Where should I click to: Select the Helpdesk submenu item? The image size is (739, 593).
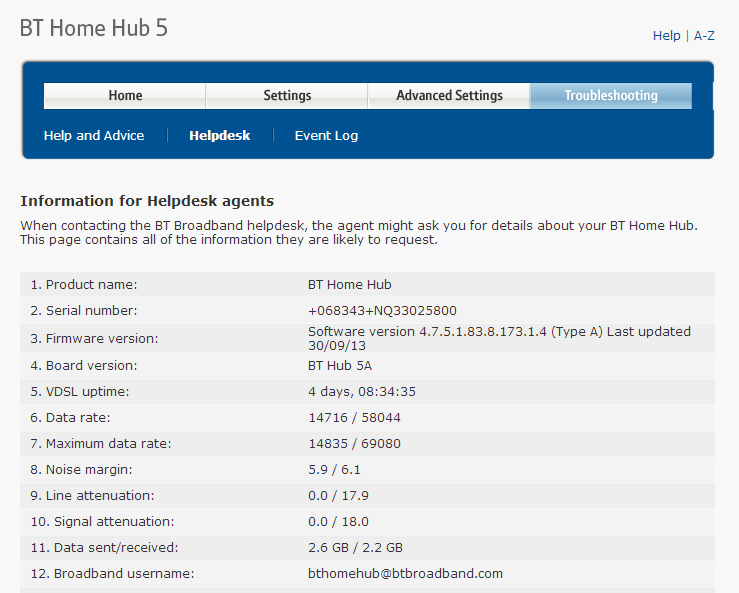point(220,136)
